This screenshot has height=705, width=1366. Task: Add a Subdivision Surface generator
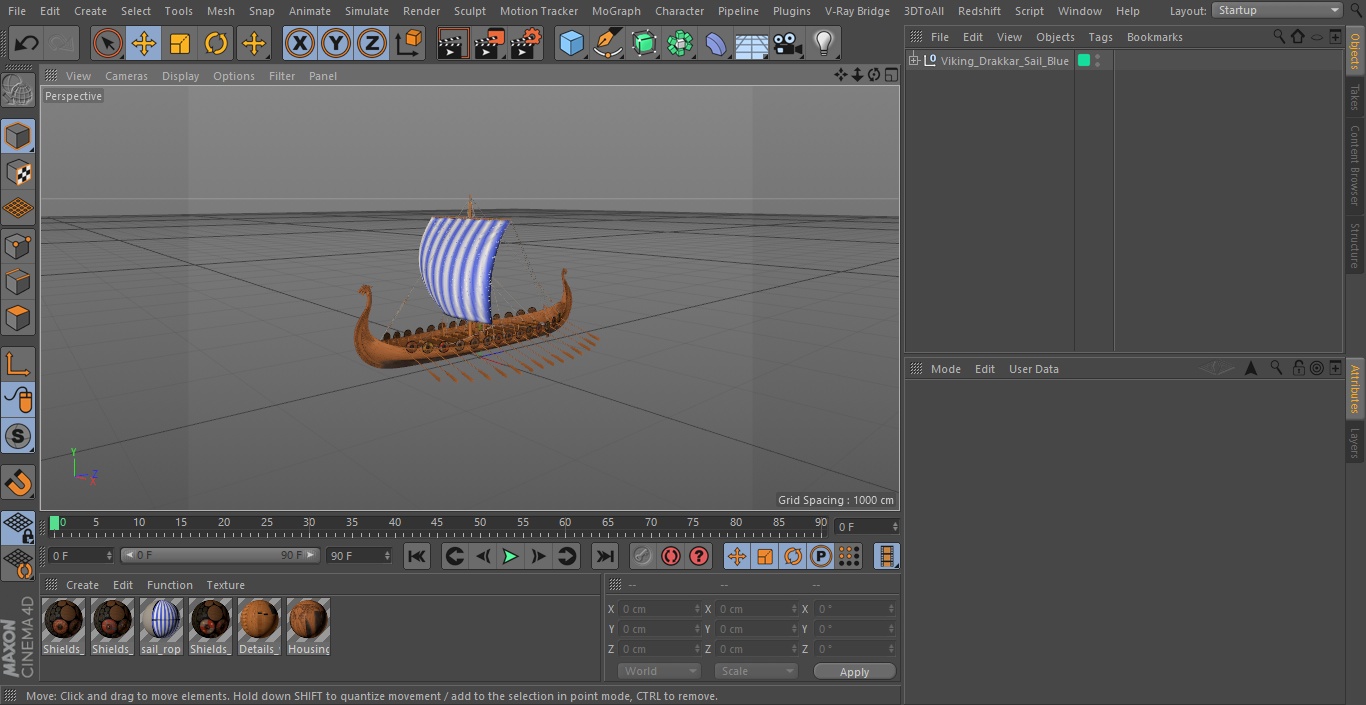tap(644, 43)
